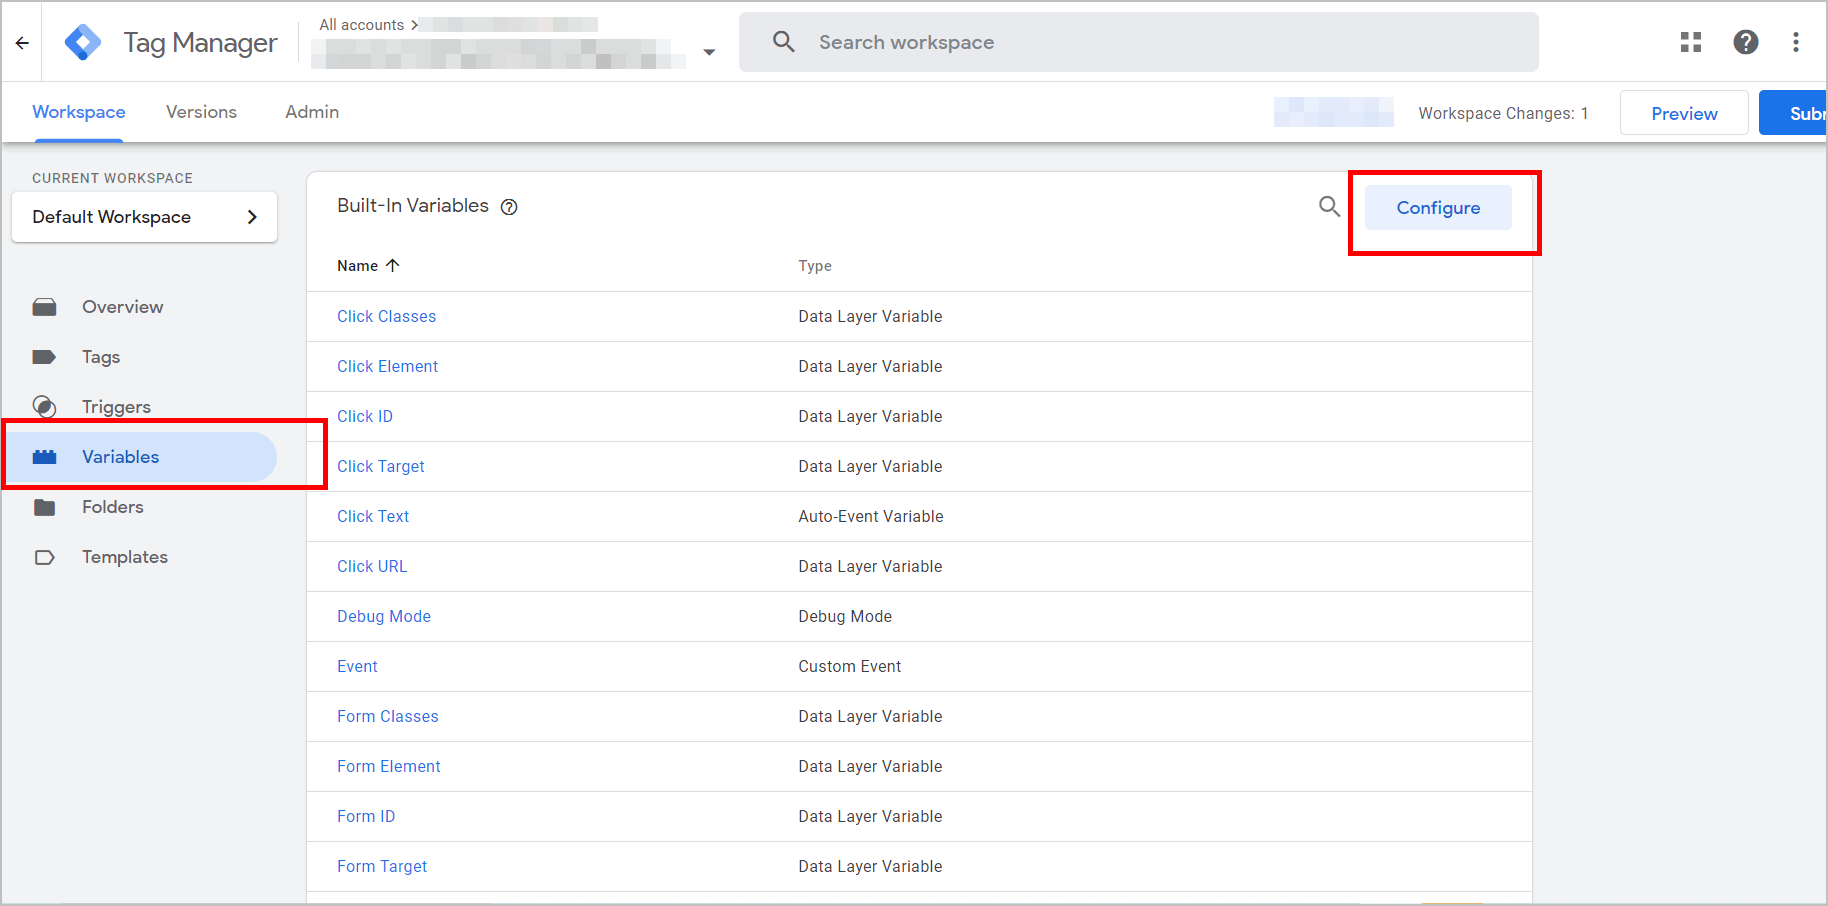Screen dimensions: 1828x906
Task: Click the Configure button
Action: tap(1438, 207)
